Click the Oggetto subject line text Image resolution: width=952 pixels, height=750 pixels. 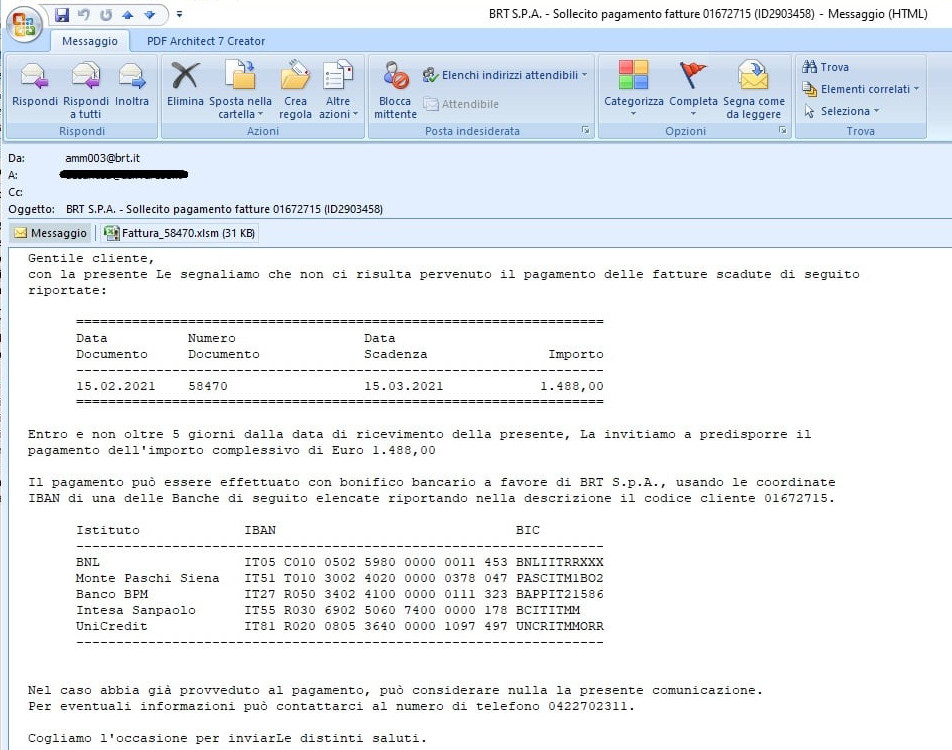click(x=224, y=209)
